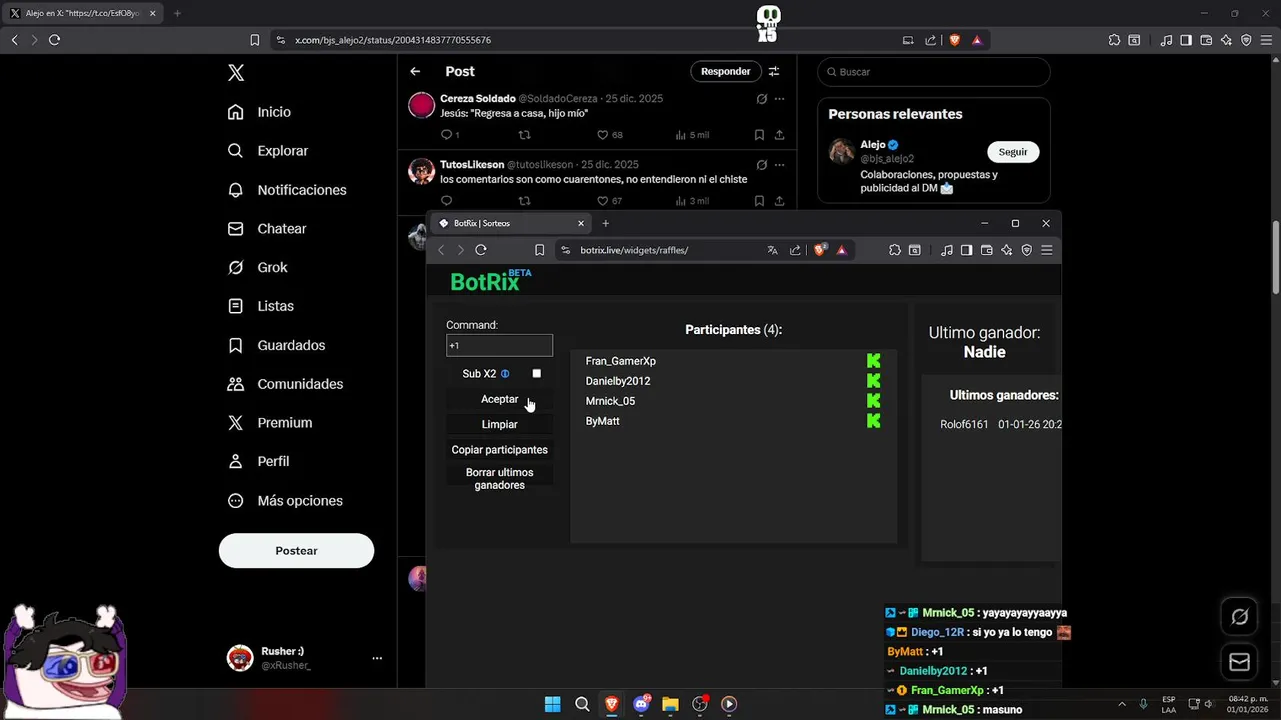Image resolution: width=1281 pixels, height=720 pixels.
Task: Click the floating Grok button at bottom right
Action: (x=1239, y=617)
